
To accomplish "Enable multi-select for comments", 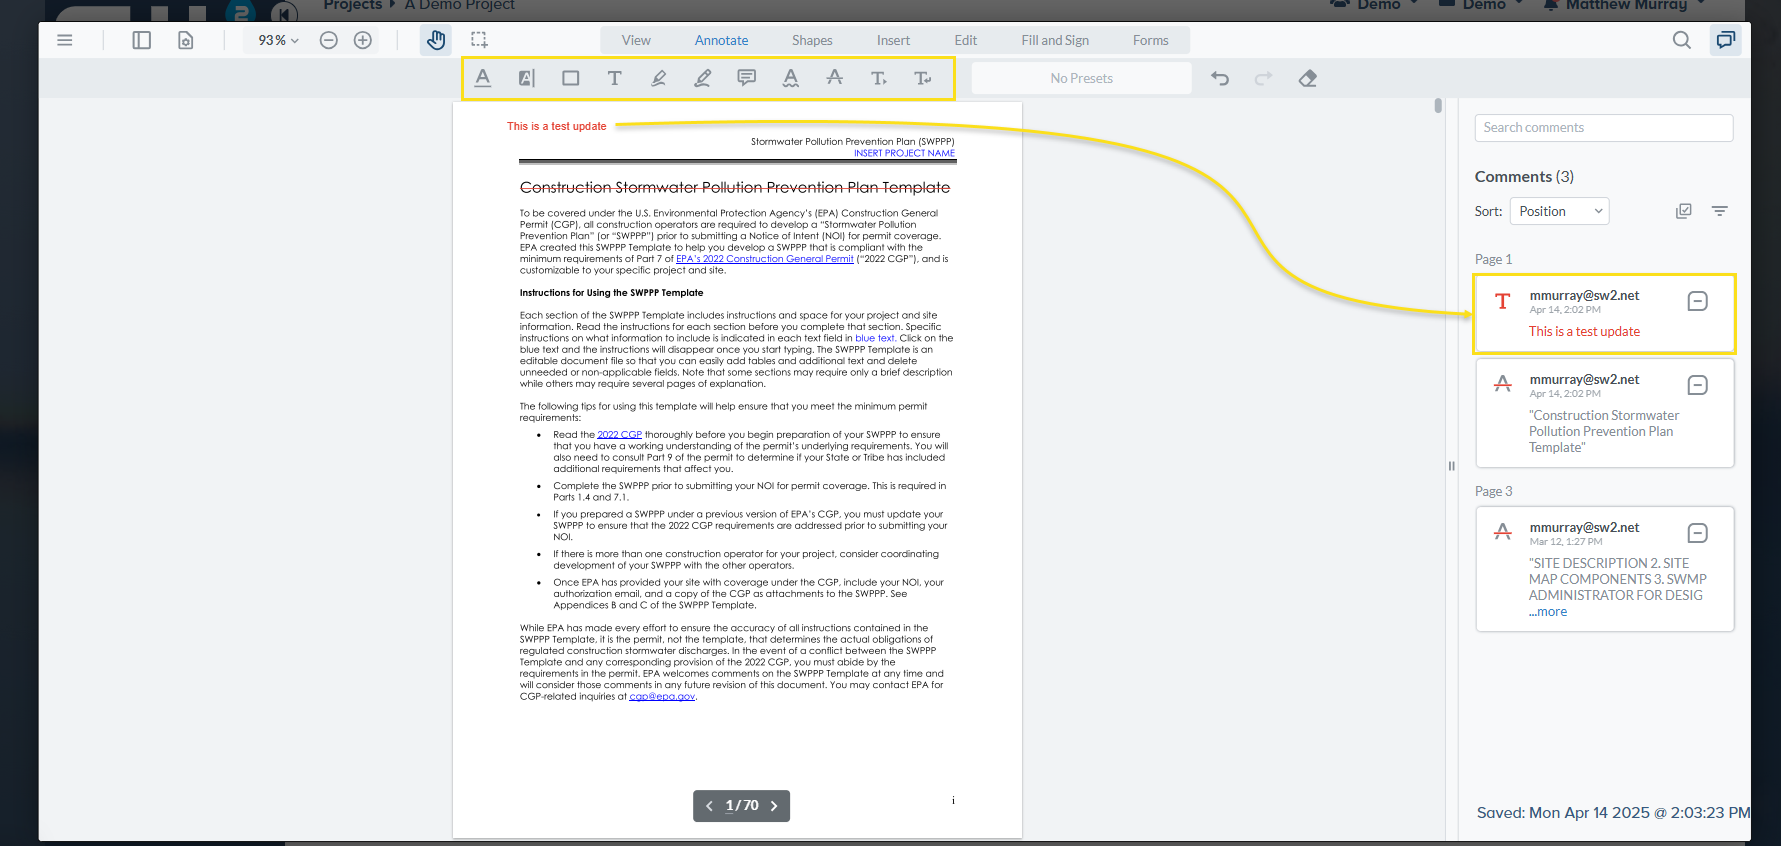I will tap(1684, 211).
